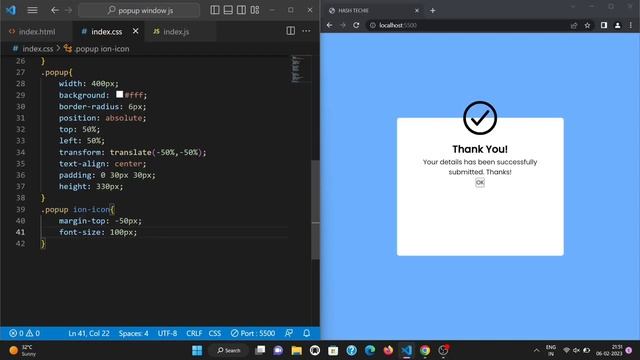The width and height of the screenshot is (640, 360).
Task: Reload the localhost page
Action: tap(356, 25)
